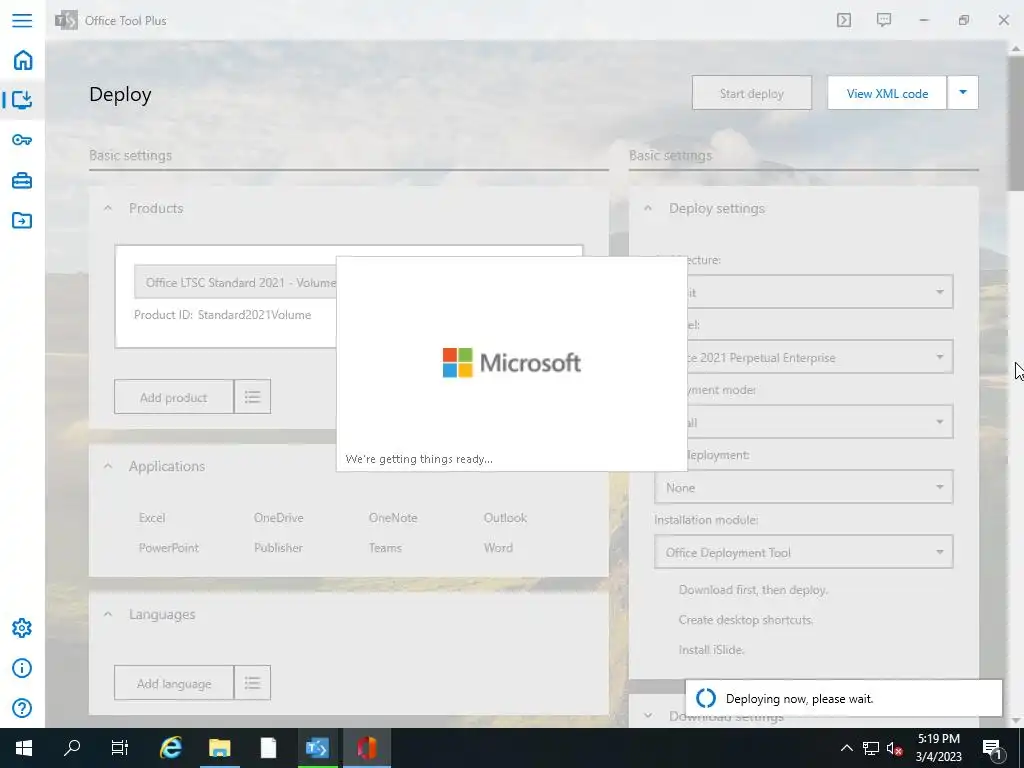Open the Windows Start menu
The width and height of the screenshot is (1024, 768).
[x=24, y=748]
